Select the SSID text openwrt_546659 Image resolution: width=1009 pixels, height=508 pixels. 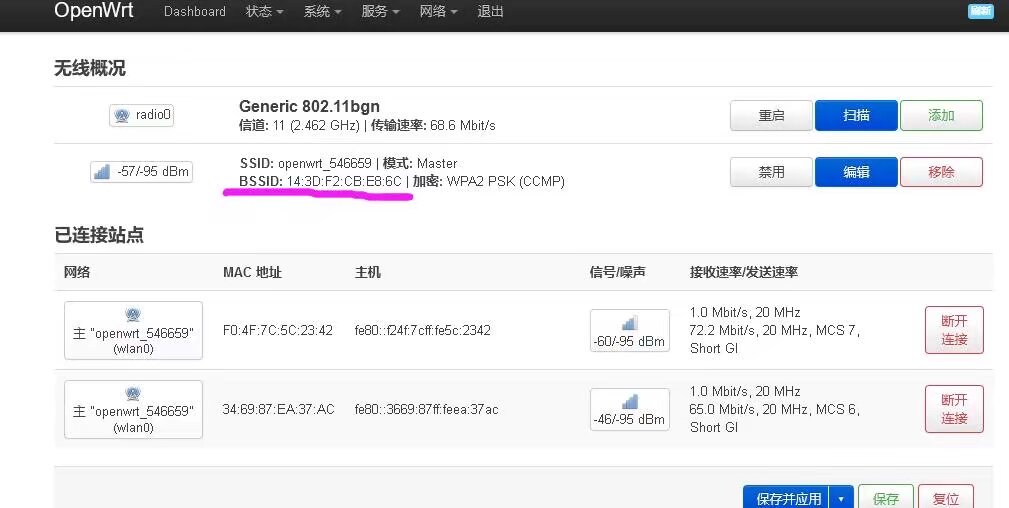coord(325,164)
